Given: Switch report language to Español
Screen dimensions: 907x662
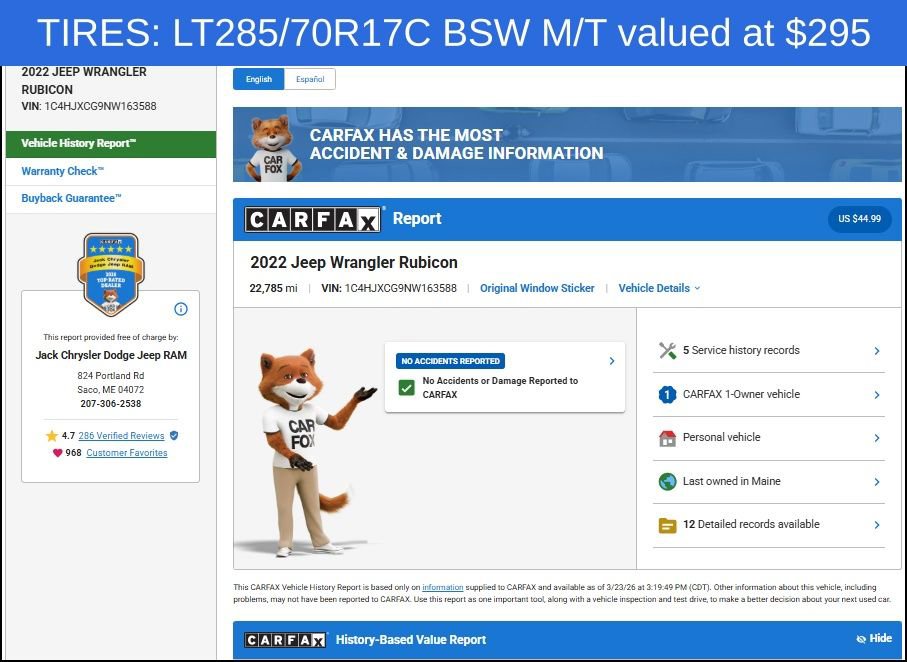Looking at the screenshot, I should pyautogui.click(x=309, y=79).
